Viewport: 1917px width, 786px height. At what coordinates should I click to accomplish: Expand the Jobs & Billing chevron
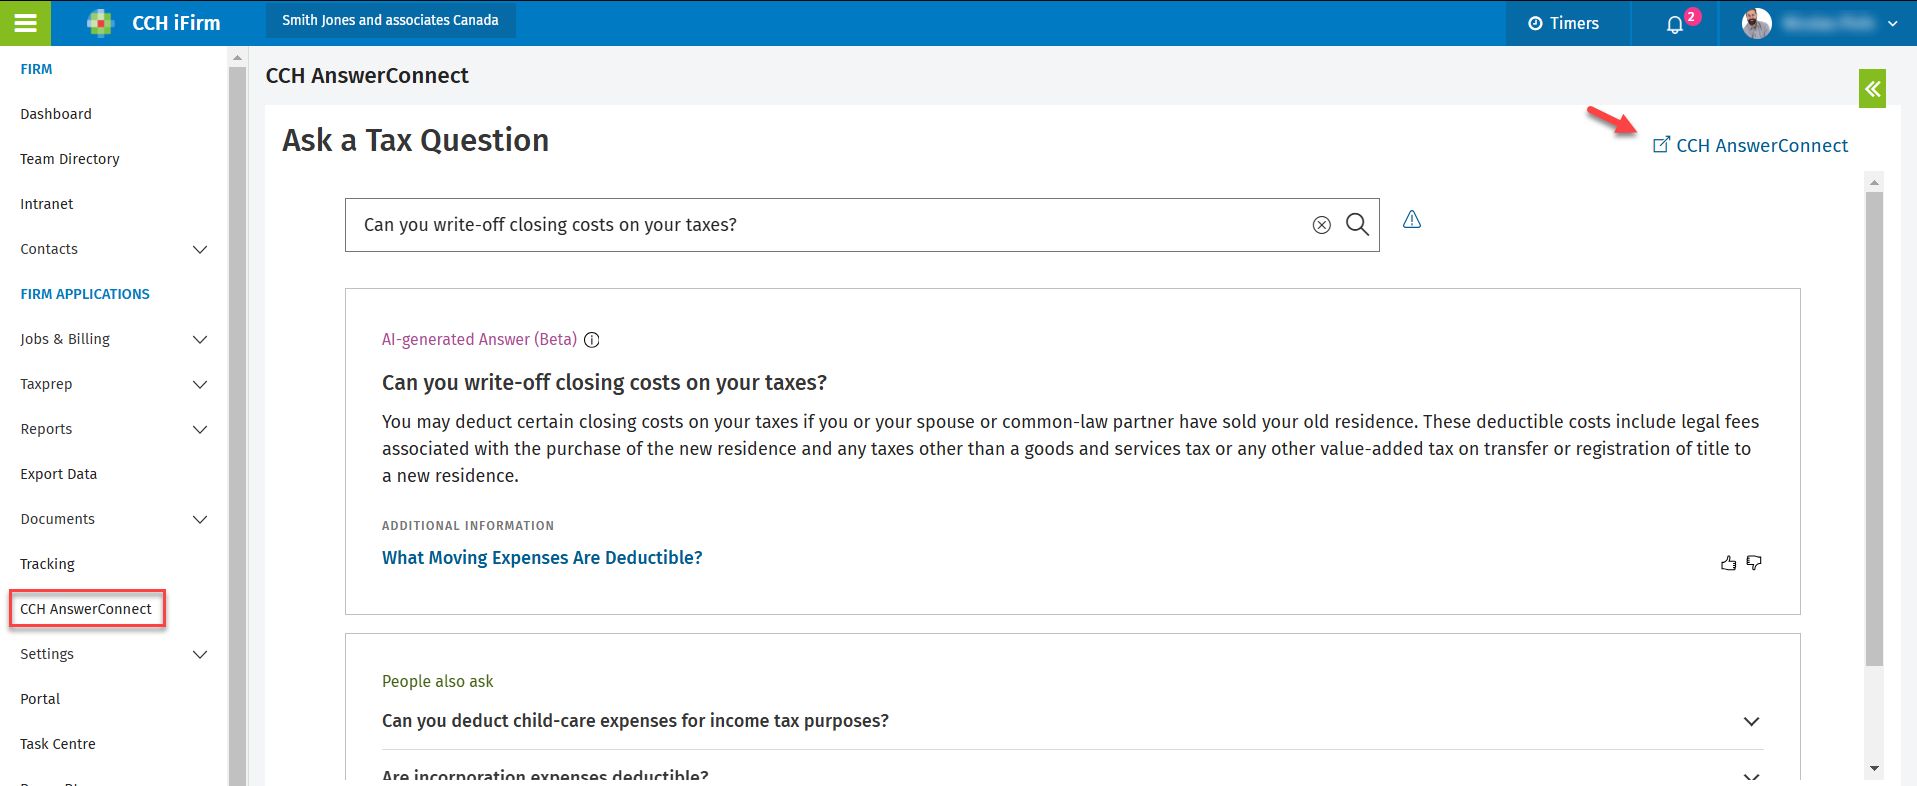[200, 339]
